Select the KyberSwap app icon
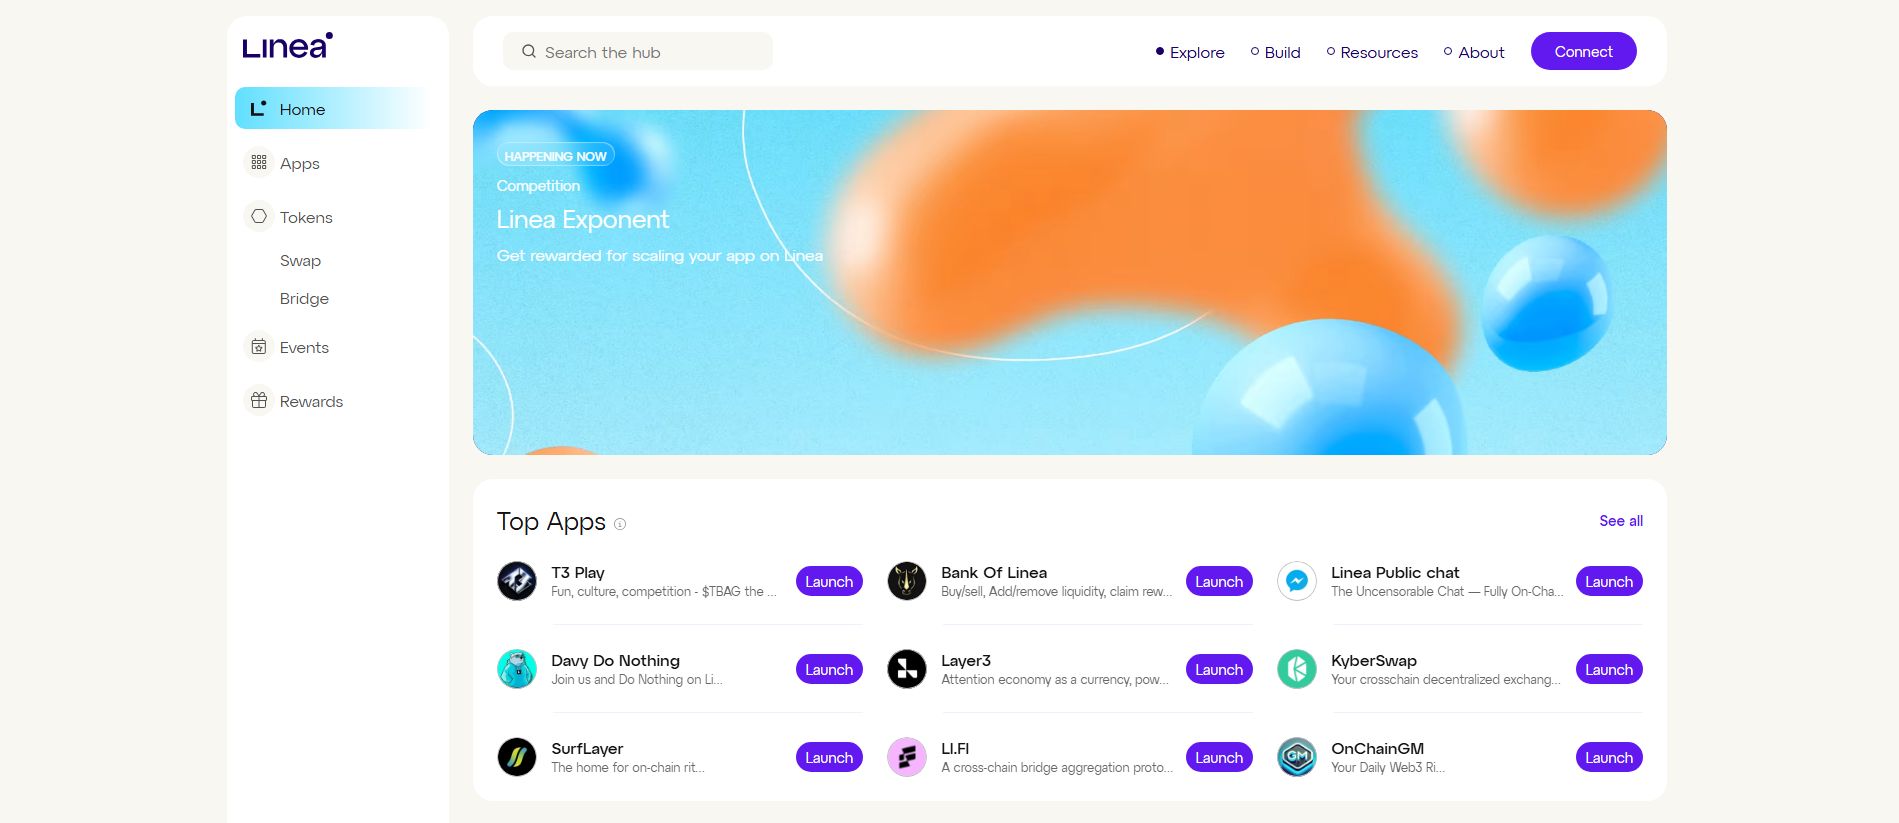This screenshot has height=823, width=1899. click(x=1297, y=669)
